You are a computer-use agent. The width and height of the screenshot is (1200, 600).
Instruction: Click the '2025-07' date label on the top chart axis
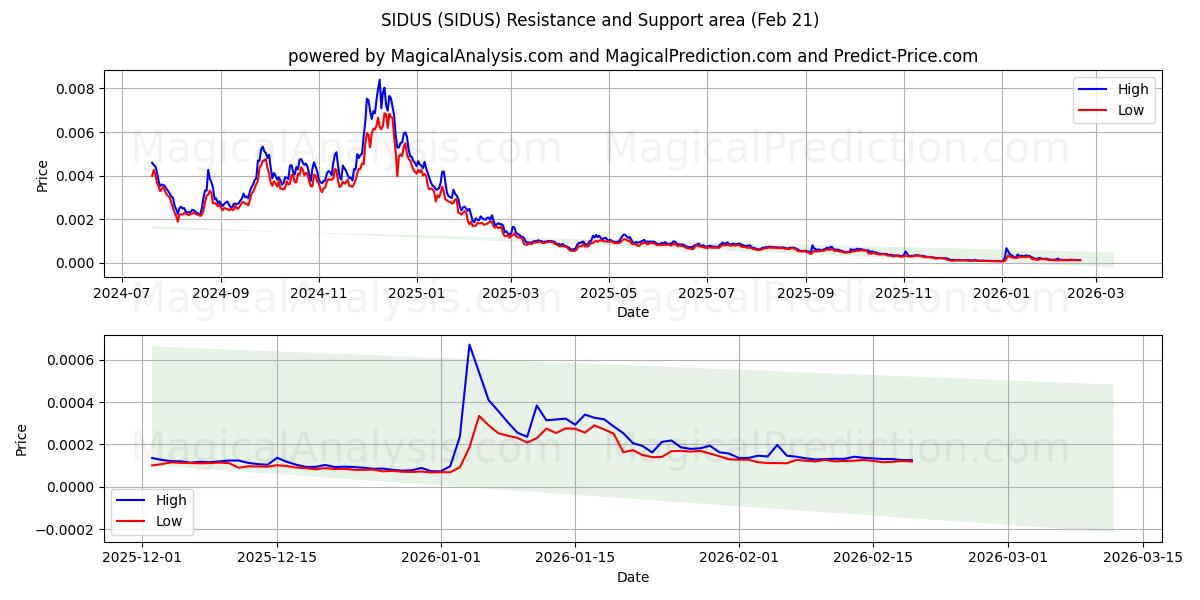(707, 293)
